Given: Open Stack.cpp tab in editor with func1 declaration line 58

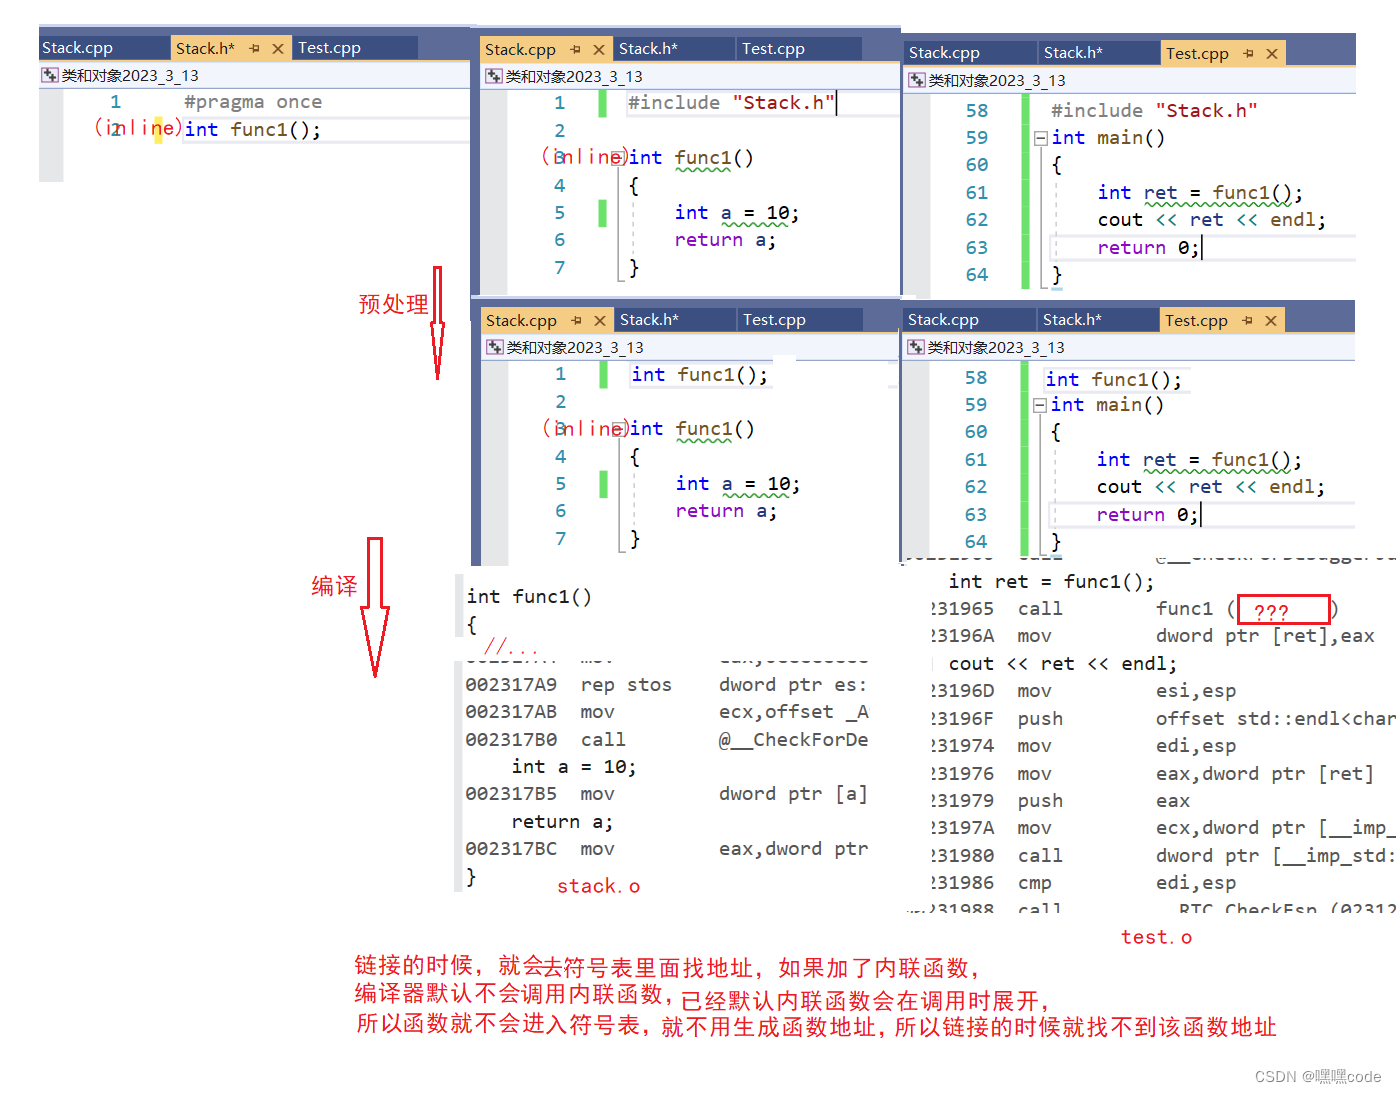Looking at the screenshot, I should point(943,319).
